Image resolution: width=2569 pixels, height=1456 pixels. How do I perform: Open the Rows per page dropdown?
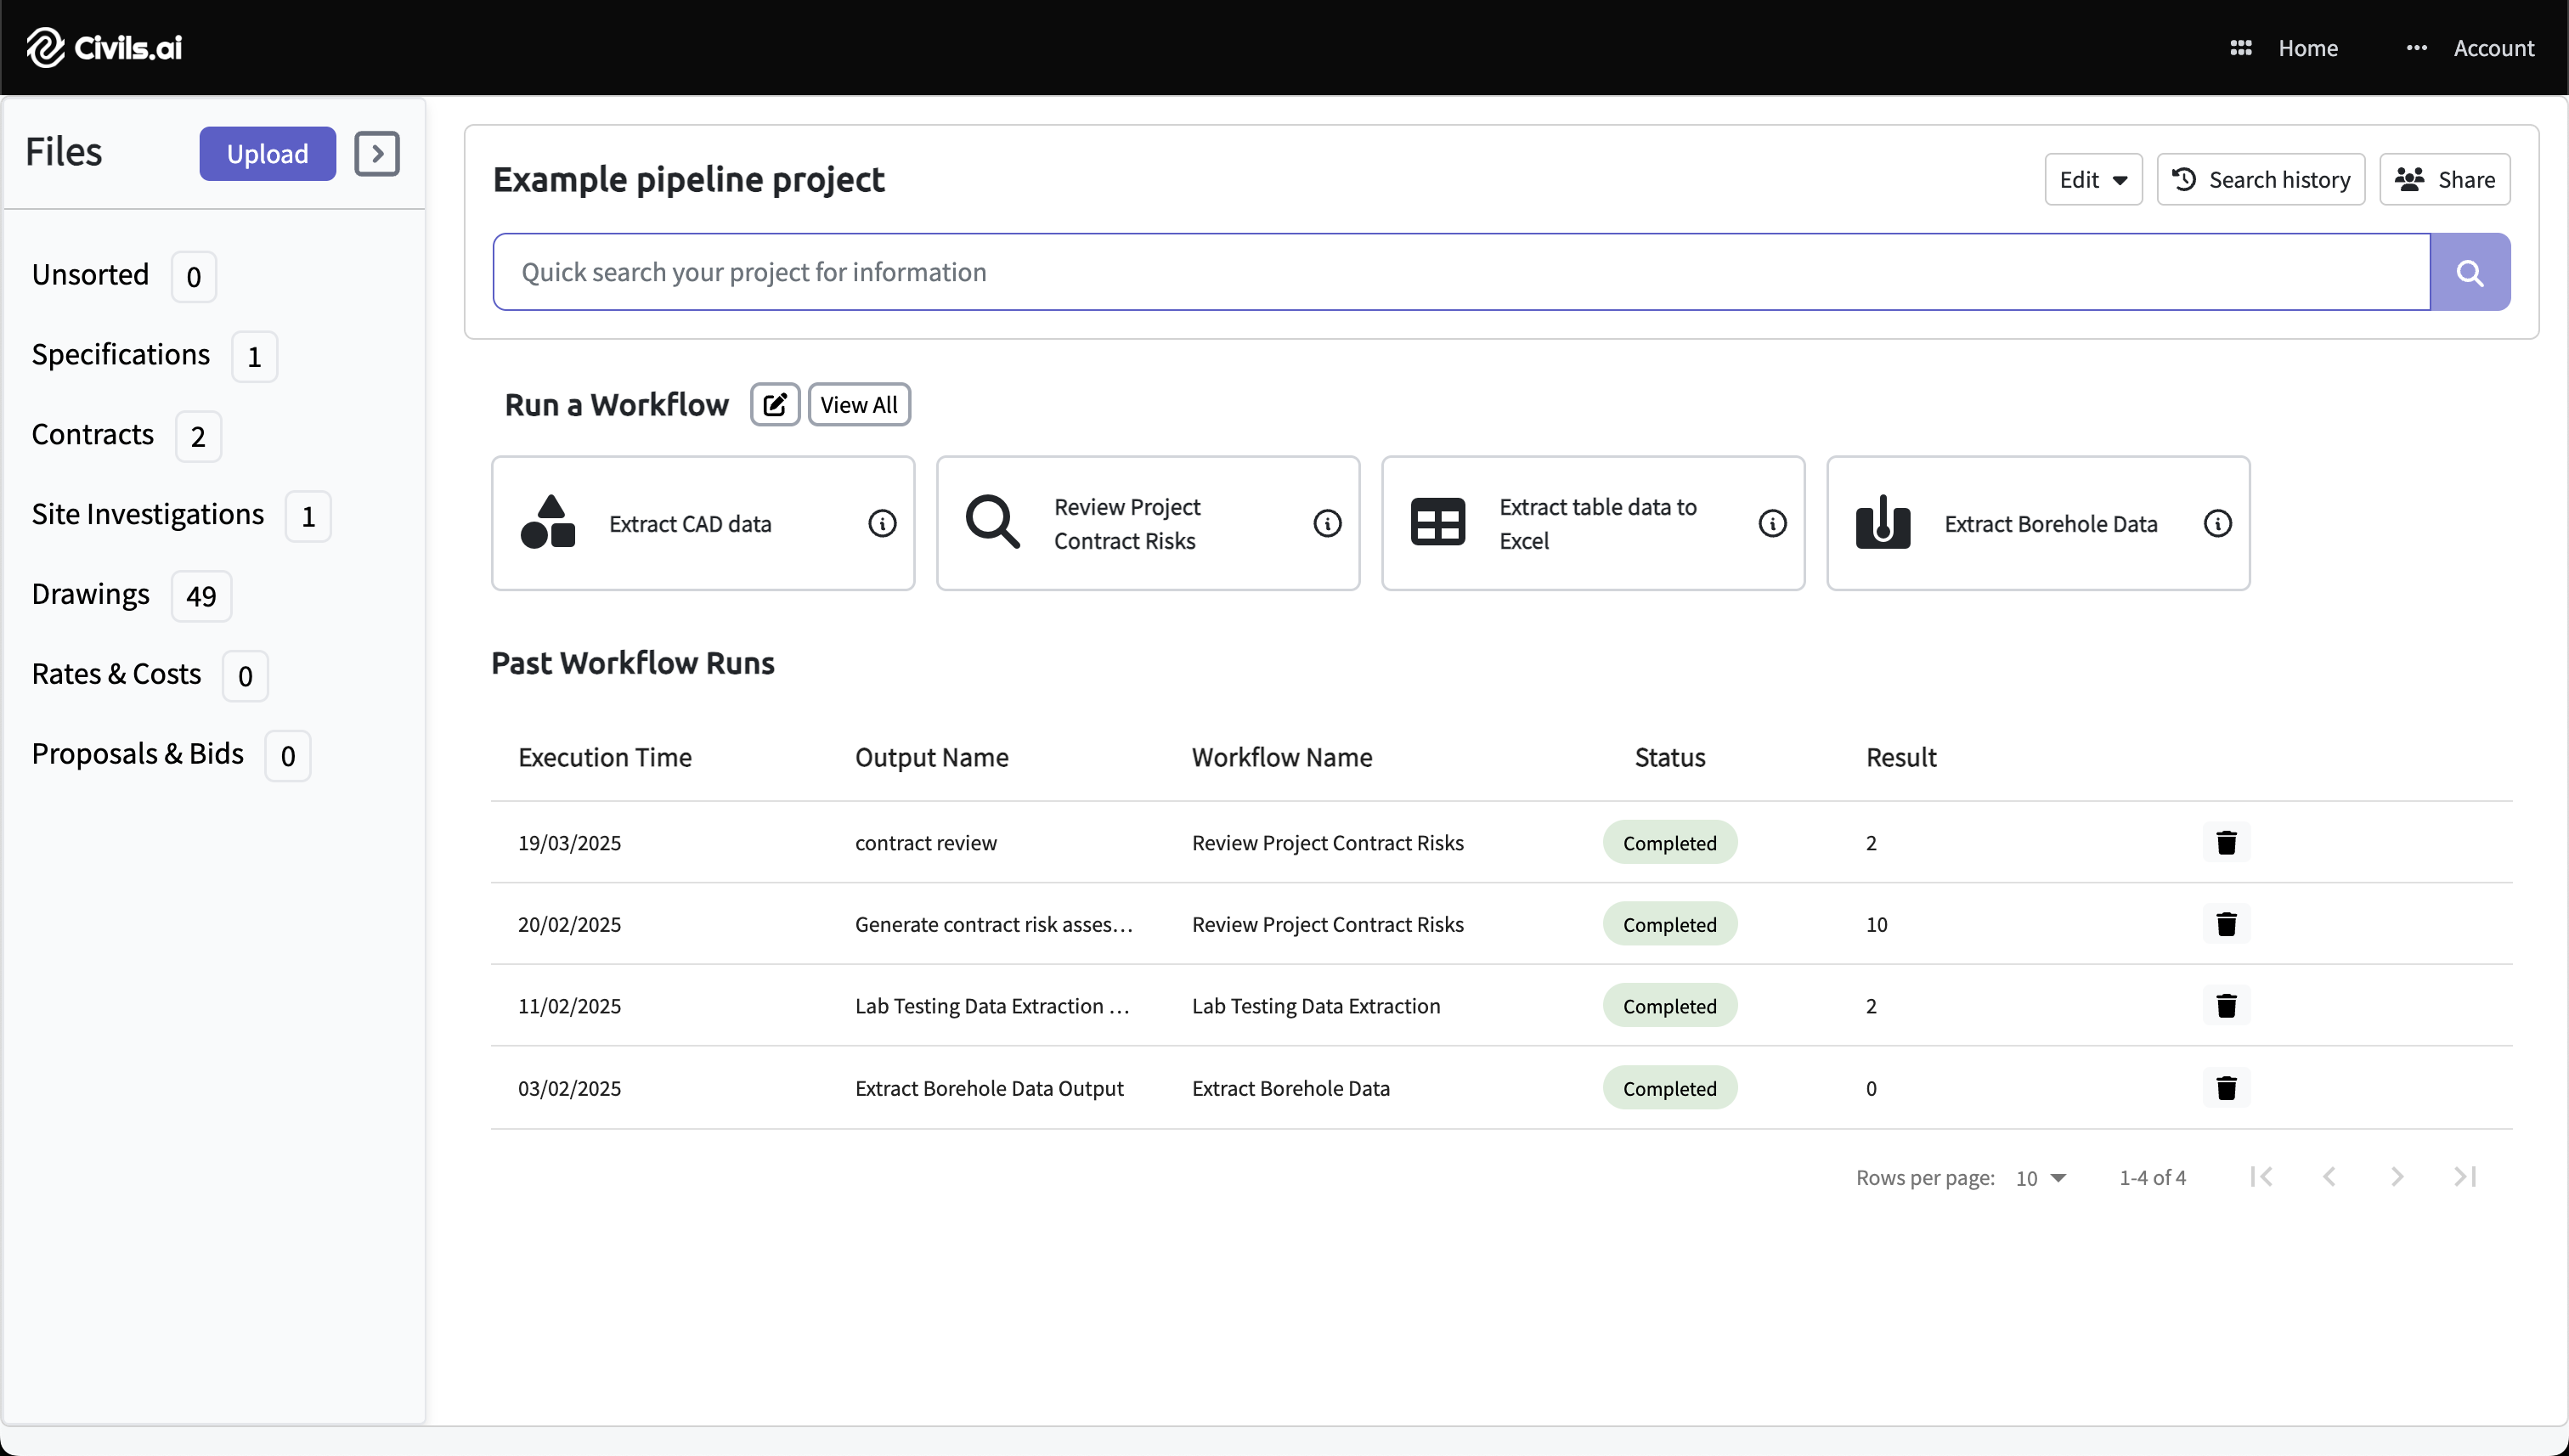point(2041,1178)
